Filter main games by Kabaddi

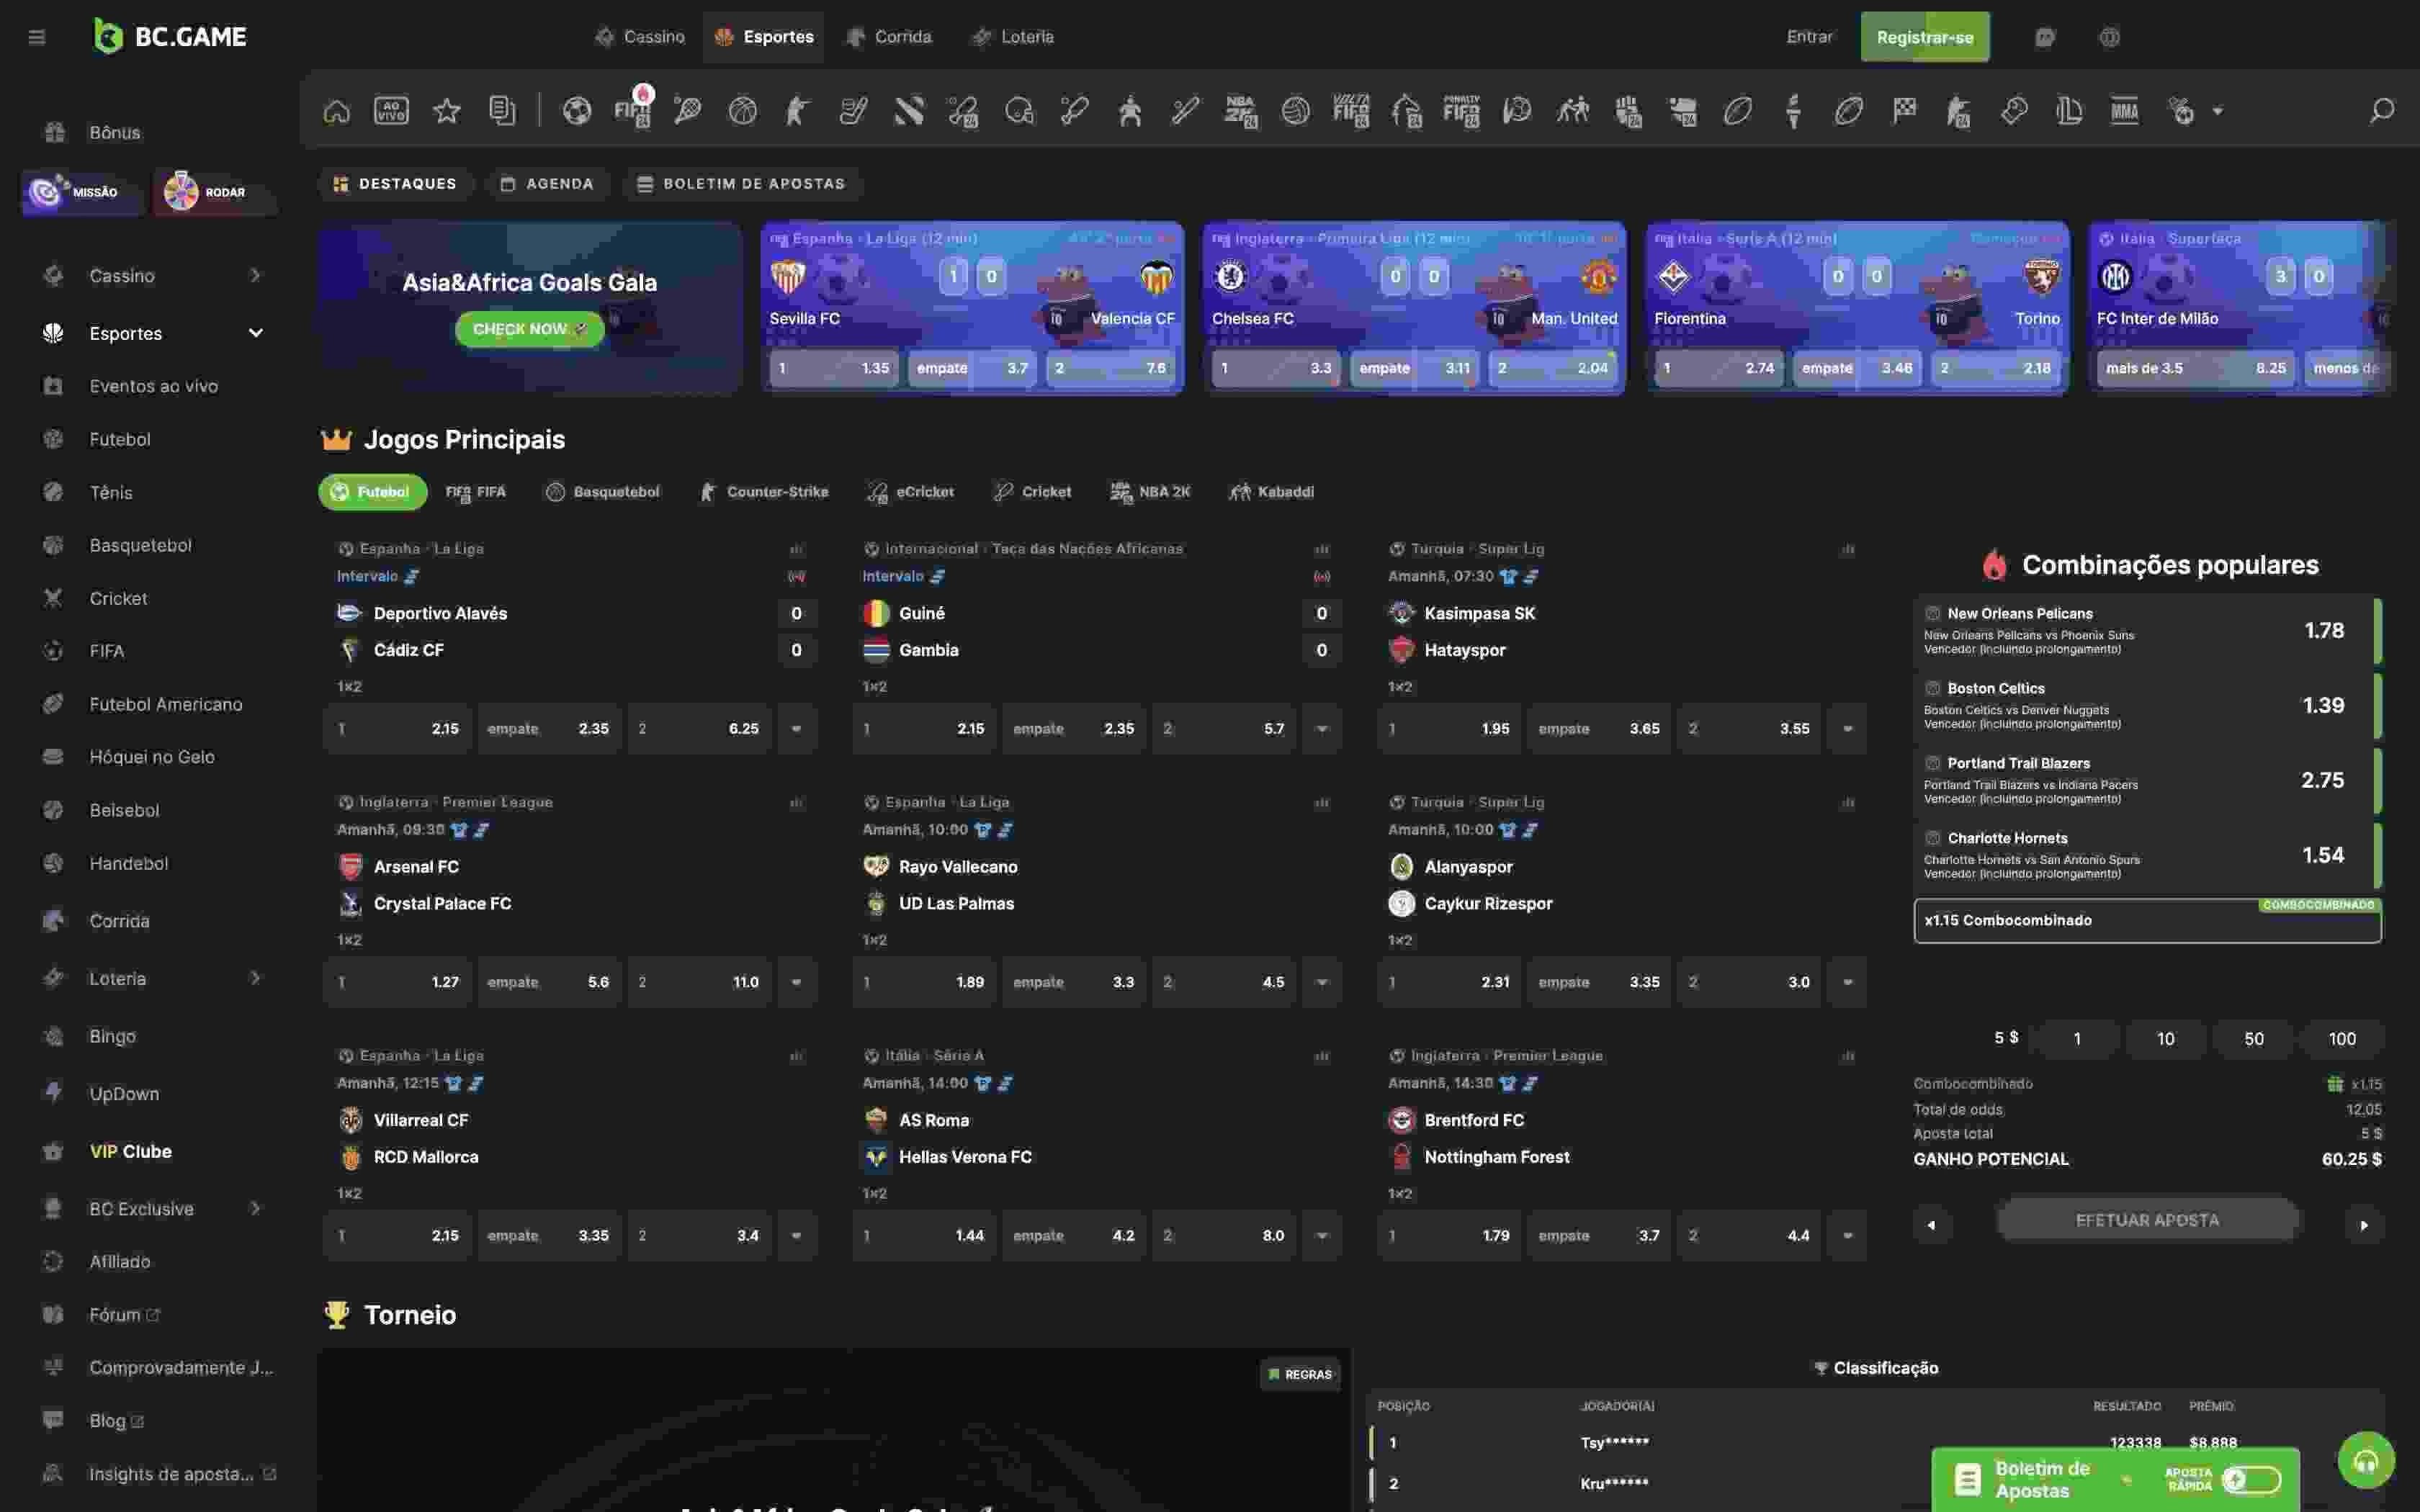coord(1272,492)
